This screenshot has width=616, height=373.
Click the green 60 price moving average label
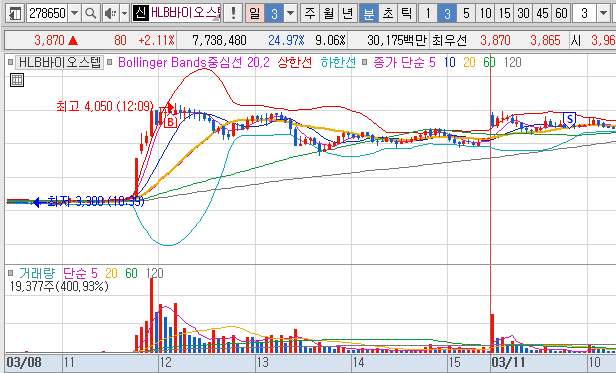coord(489,62)
